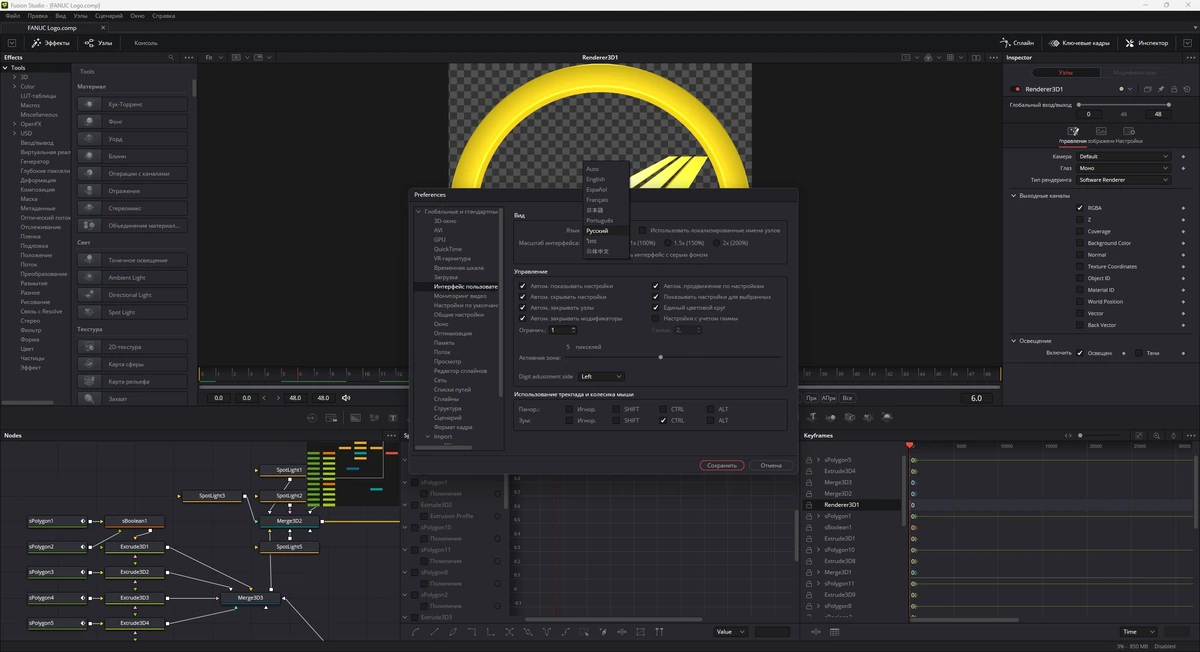This screenshot has height=652, width=1200.
Task: Toggle the audio speaker icon under the viewer
Action: click(346, 398)
